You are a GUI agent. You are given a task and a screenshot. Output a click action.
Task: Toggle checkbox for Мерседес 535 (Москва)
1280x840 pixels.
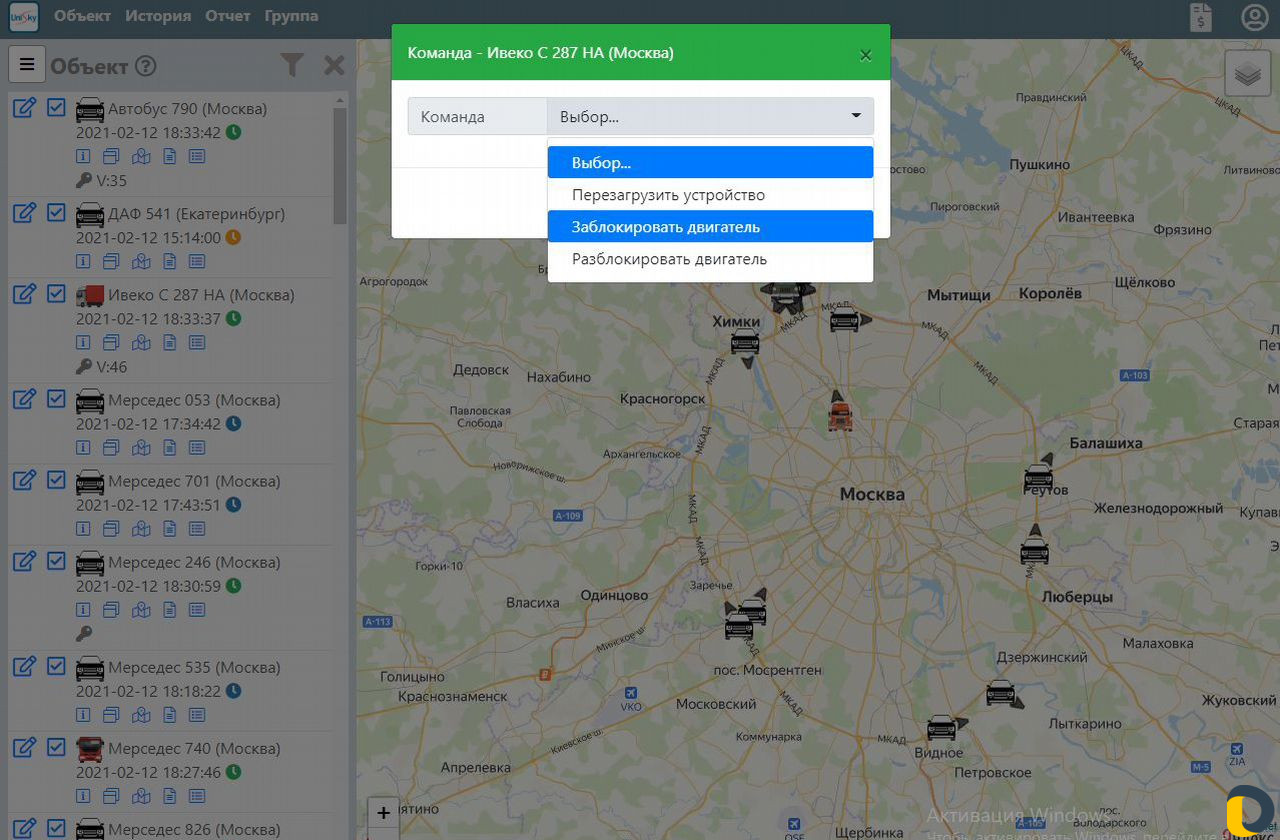pyautogui.click(x=56, y=665)
